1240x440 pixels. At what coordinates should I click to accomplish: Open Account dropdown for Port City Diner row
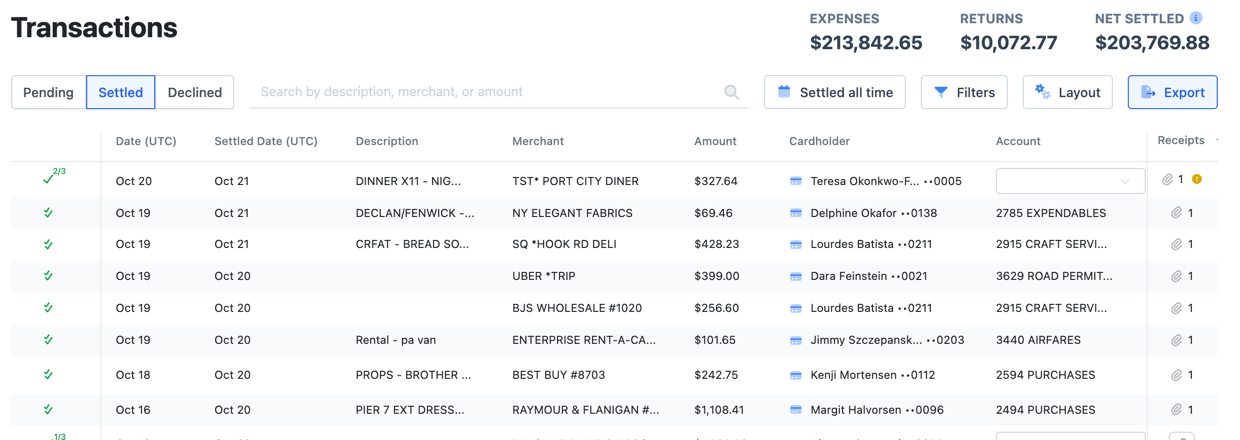(x=1070, y=181)
